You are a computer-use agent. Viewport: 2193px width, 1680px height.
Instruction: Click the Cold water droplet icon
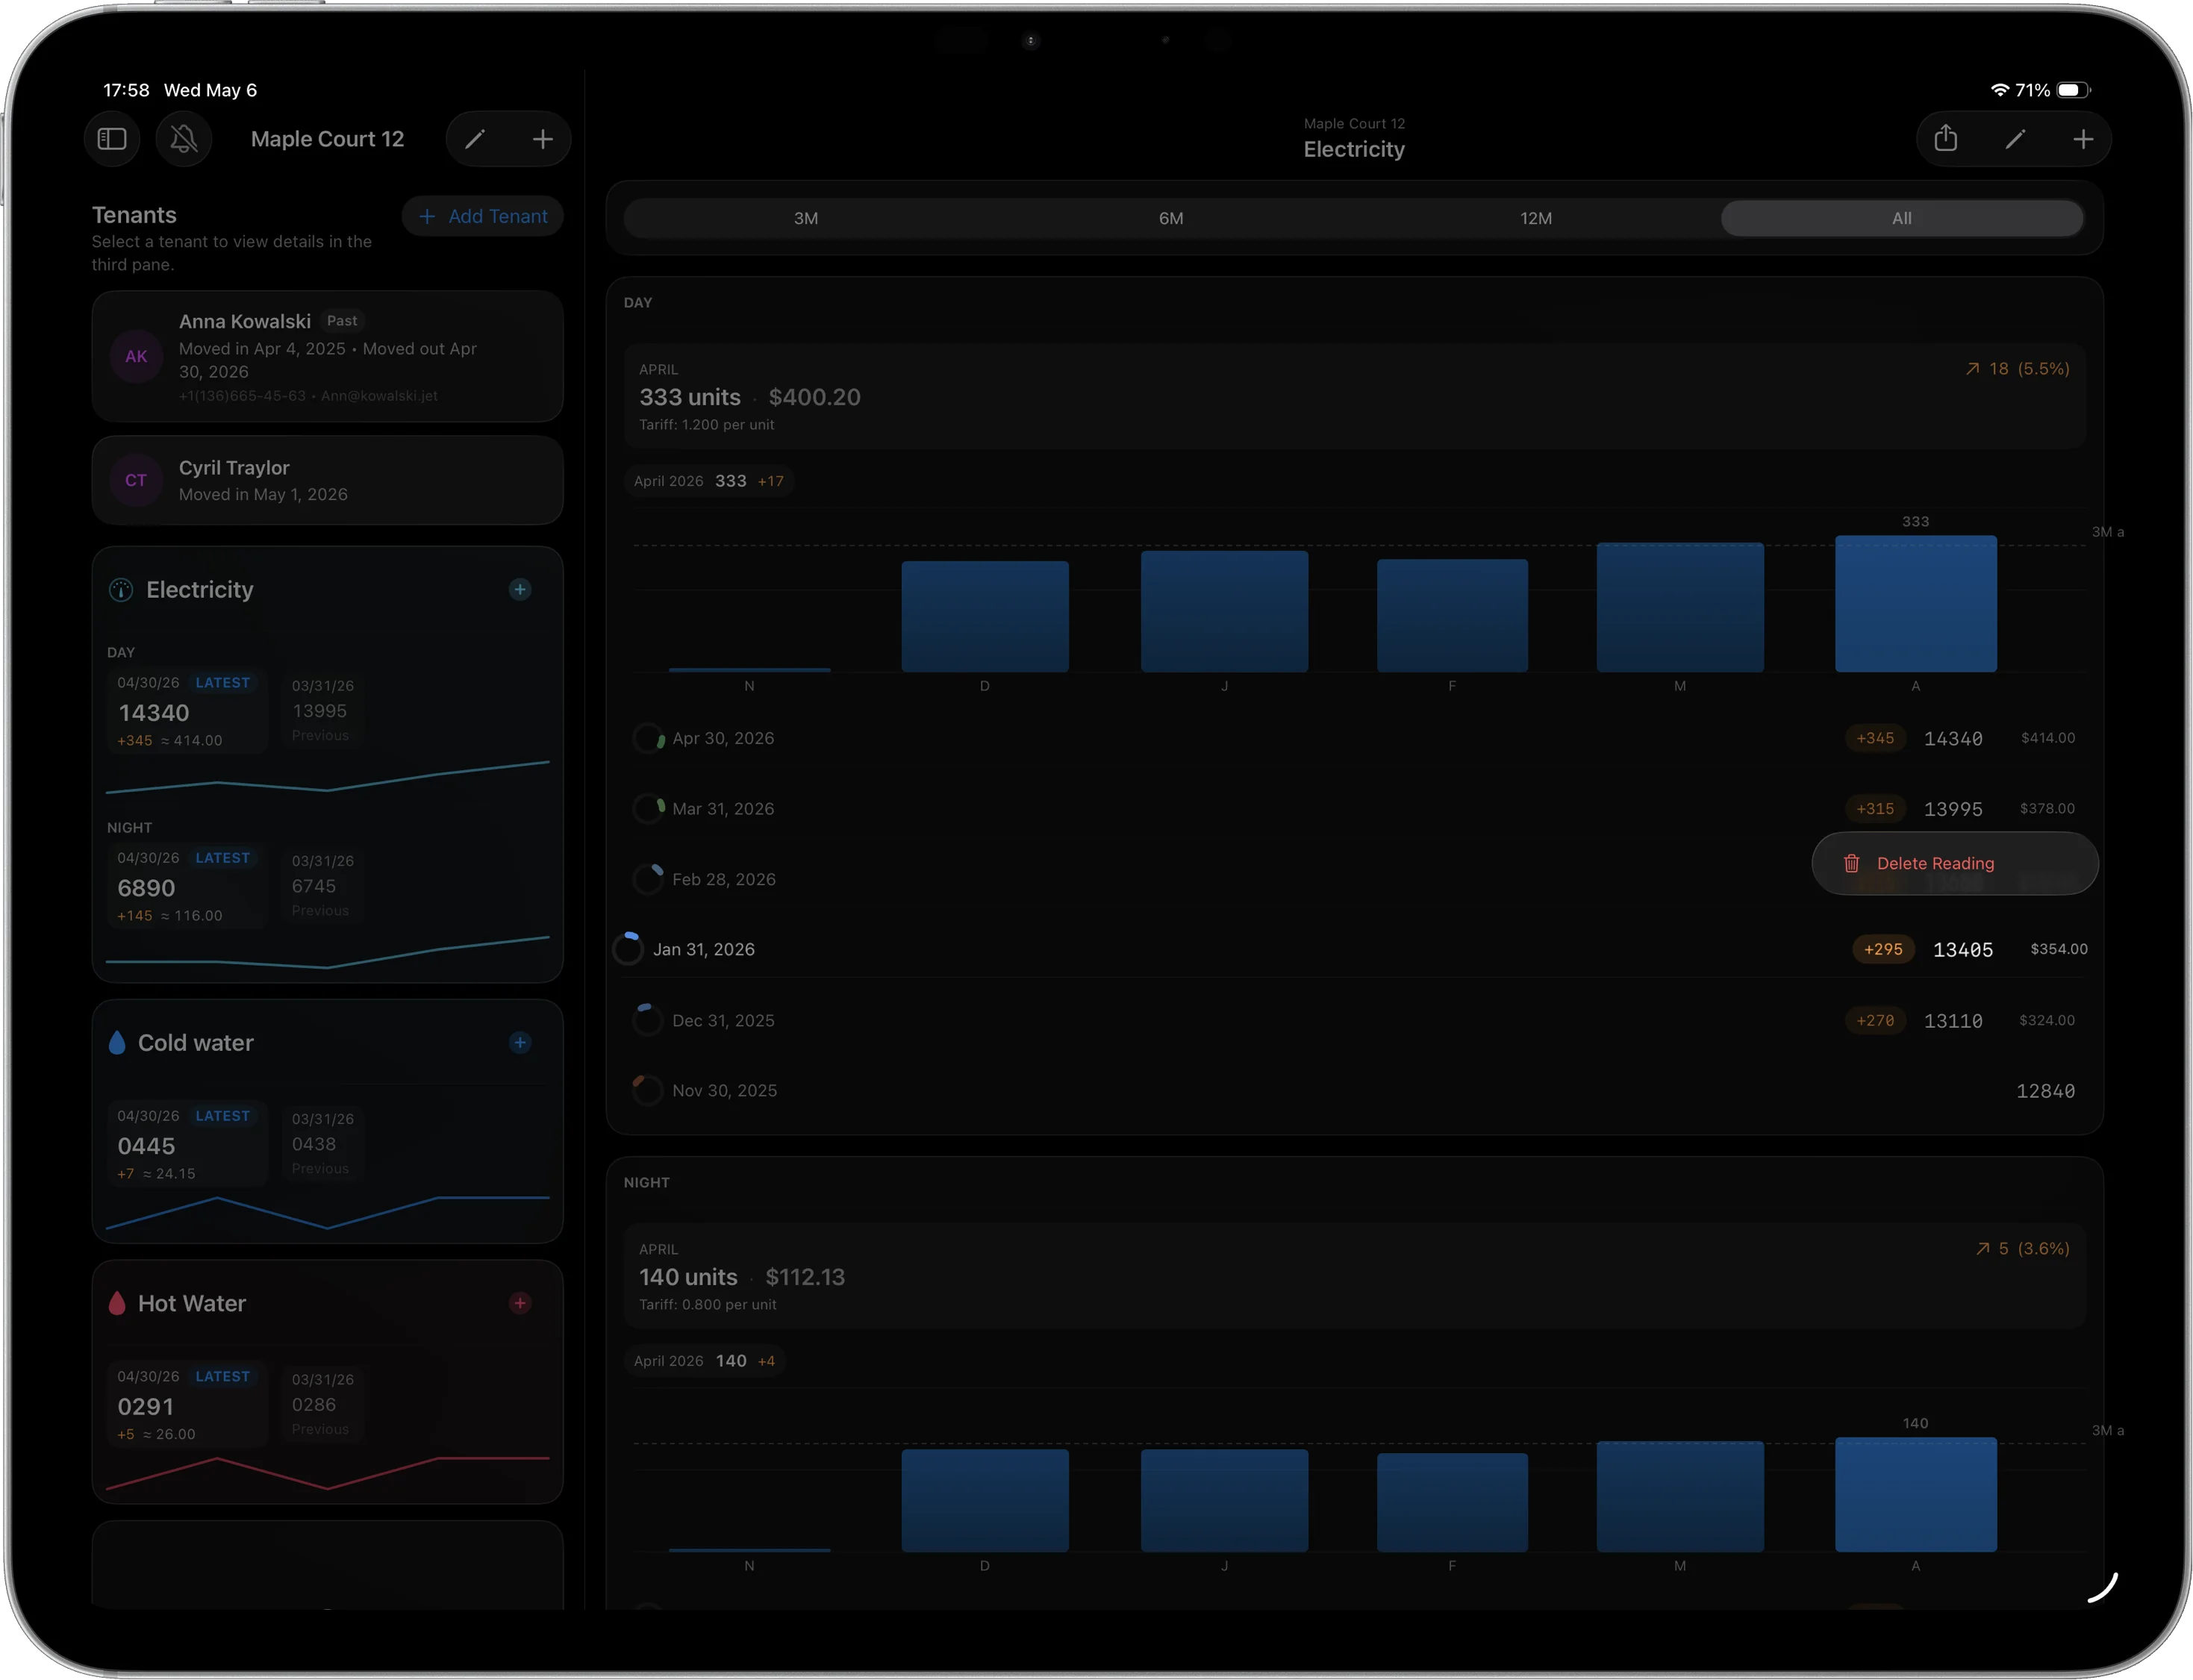(x=117, y=1043)
